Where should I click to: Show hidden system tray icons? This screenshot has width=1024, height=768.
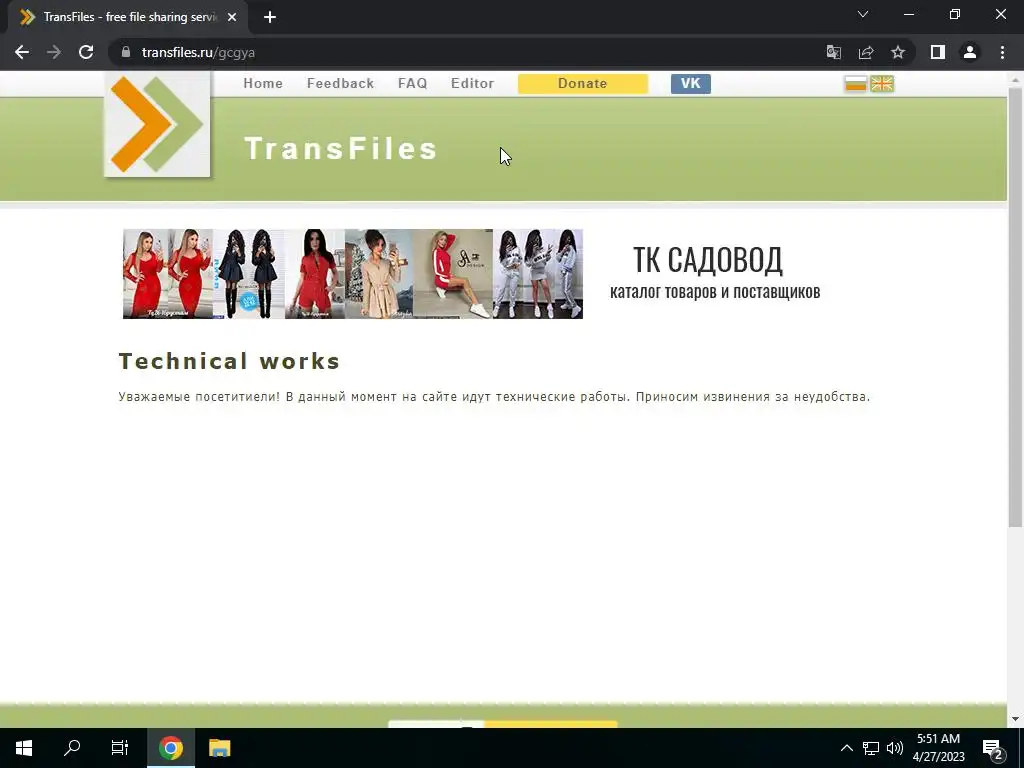click(846, 748)
